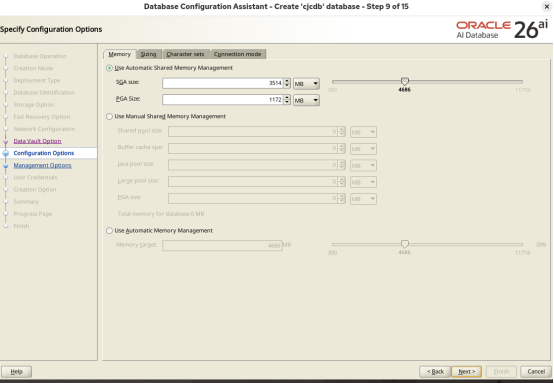Viewport: 554px width, 384px height.
Task: Click the Large pool size field
Action: 253,182
